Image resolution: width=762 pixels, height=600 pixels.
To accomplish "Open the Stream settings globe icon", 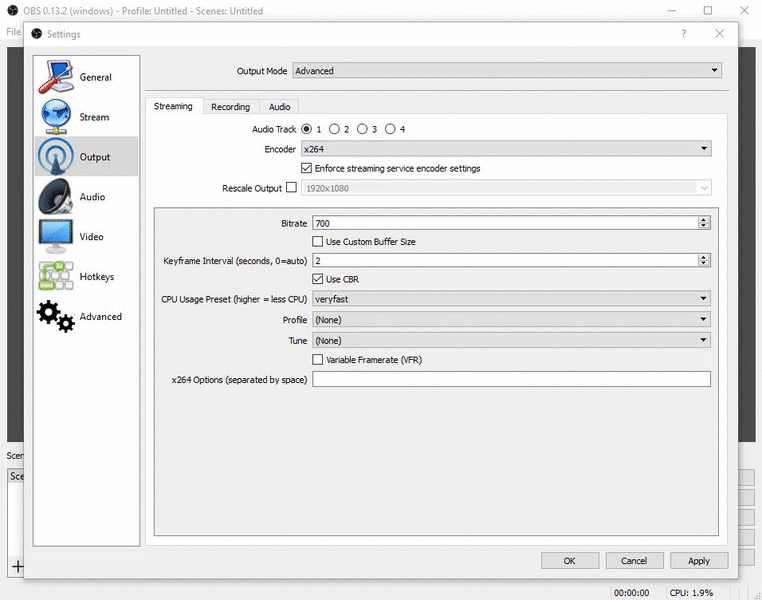I will point(56,117).
